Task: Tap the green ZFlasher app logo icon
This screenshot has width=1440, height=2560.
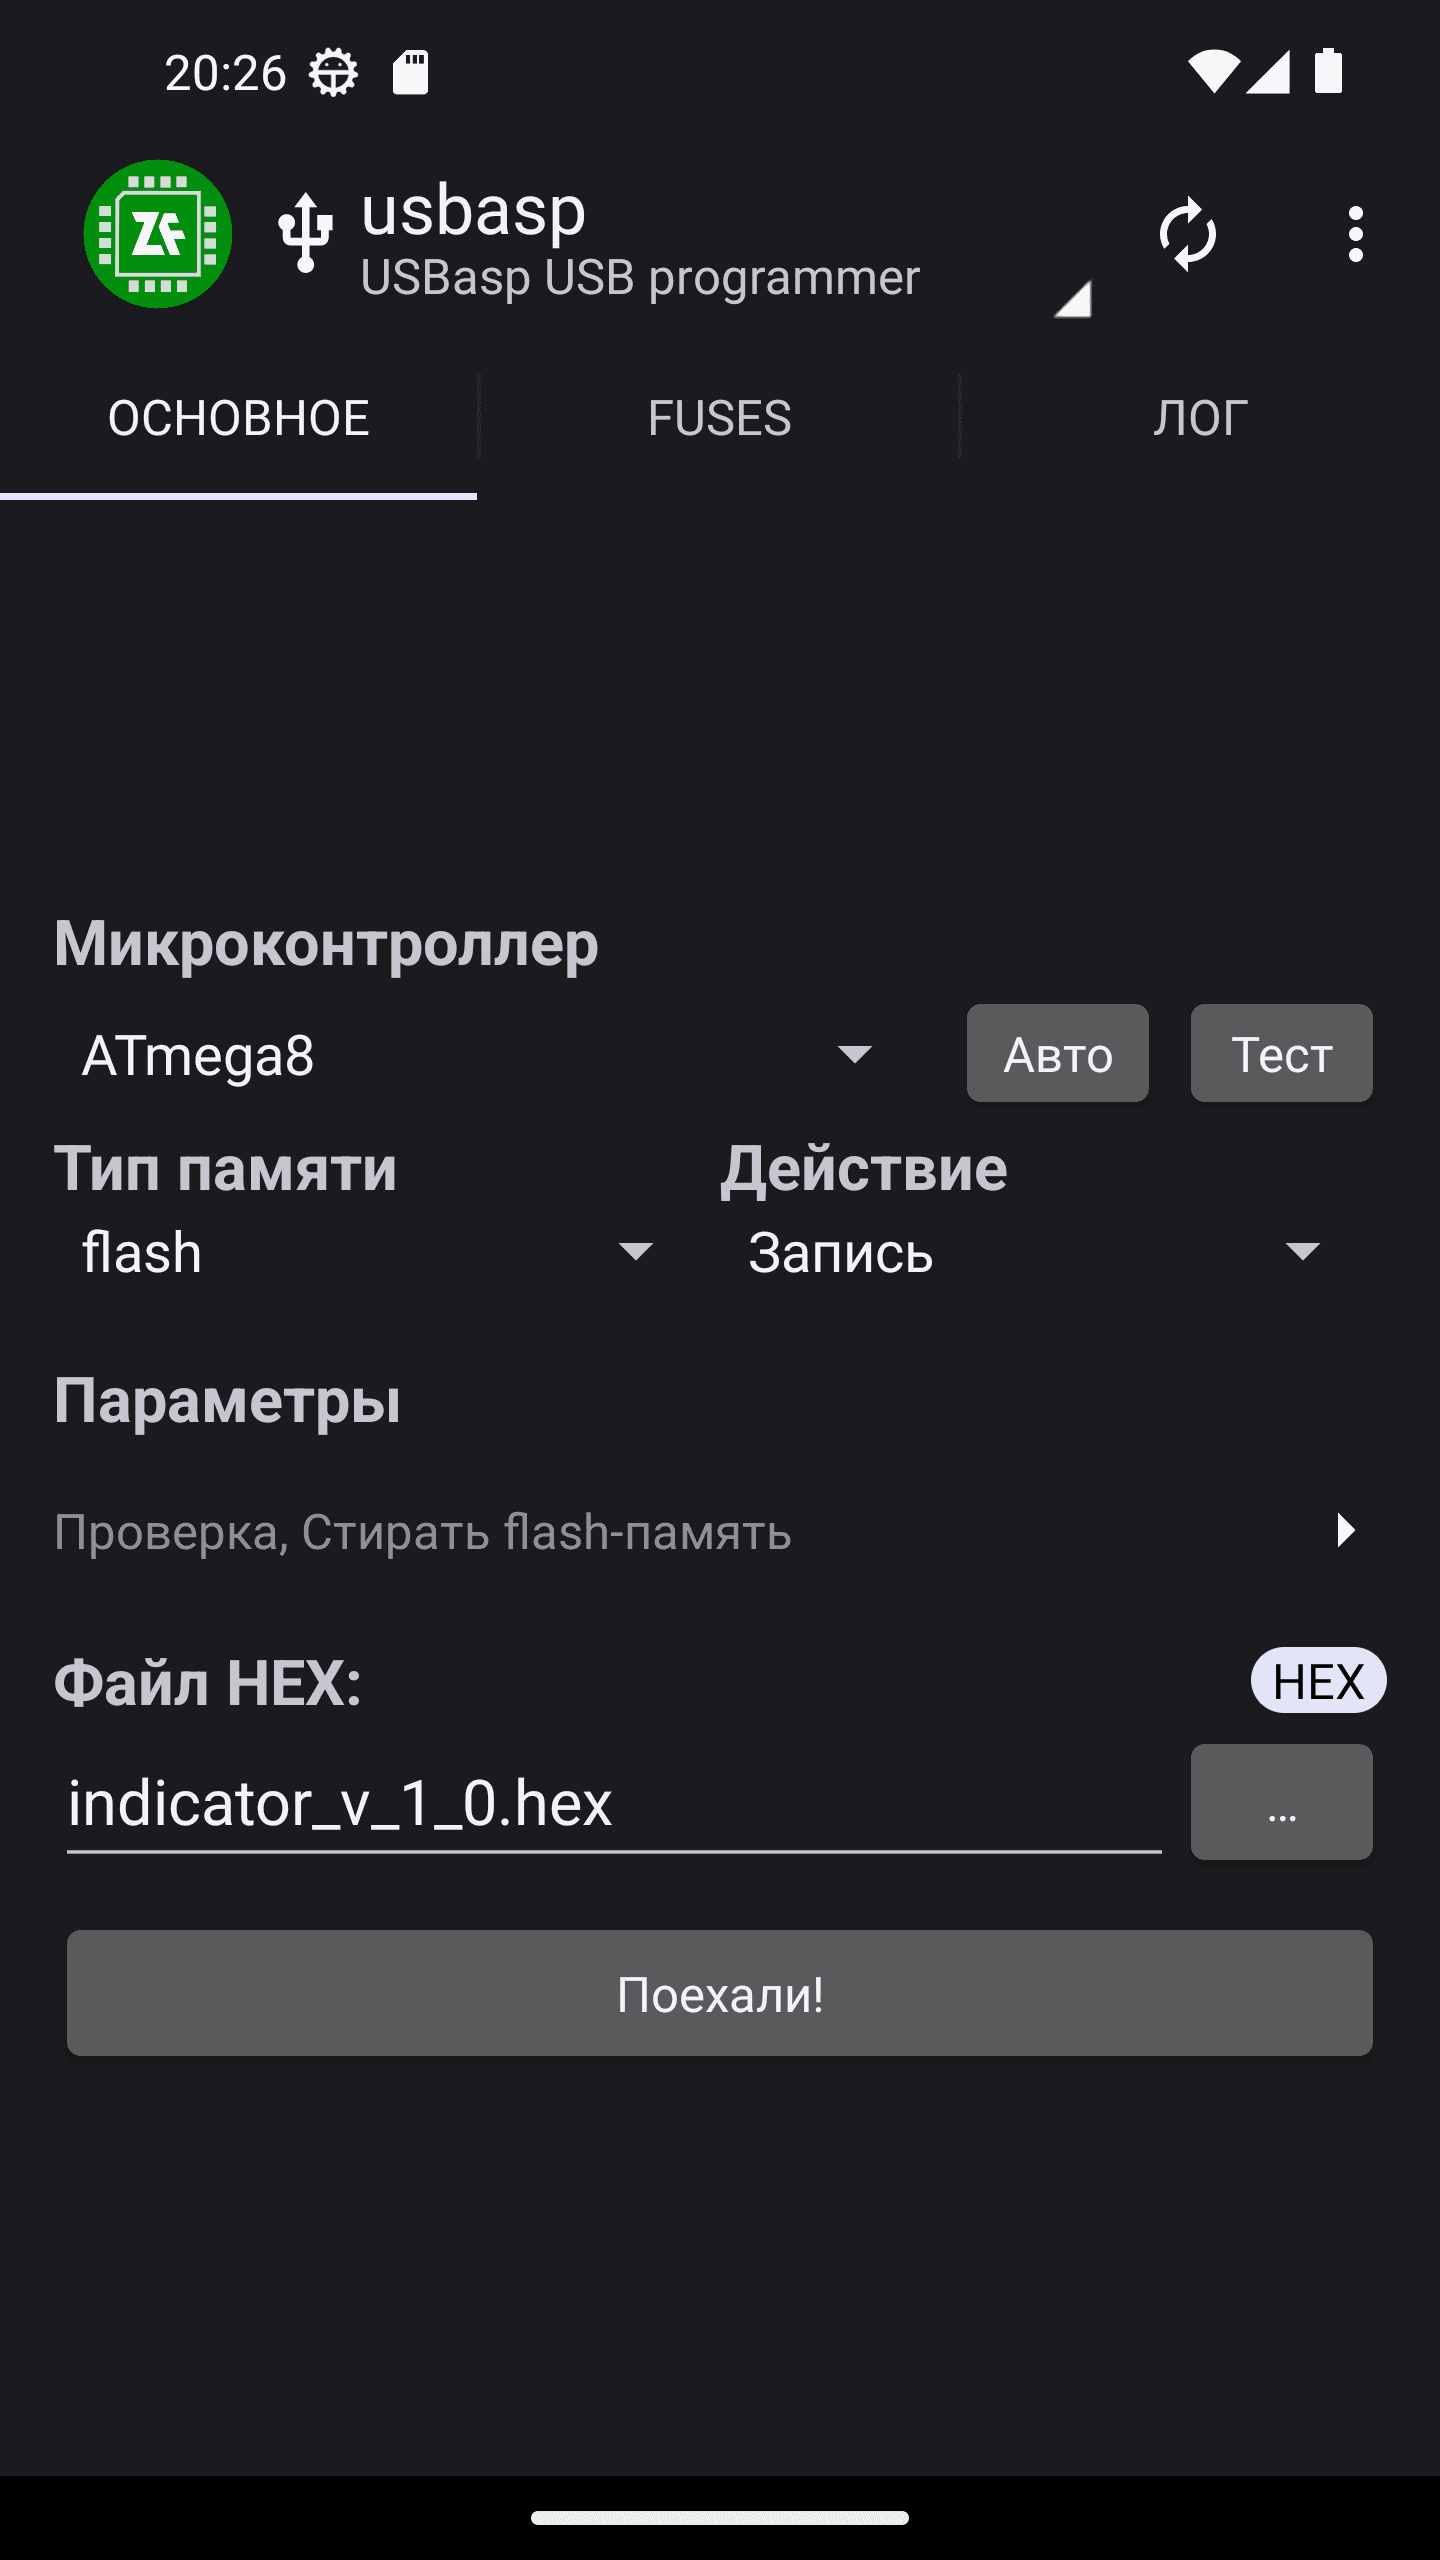Action: pos(158,234)
